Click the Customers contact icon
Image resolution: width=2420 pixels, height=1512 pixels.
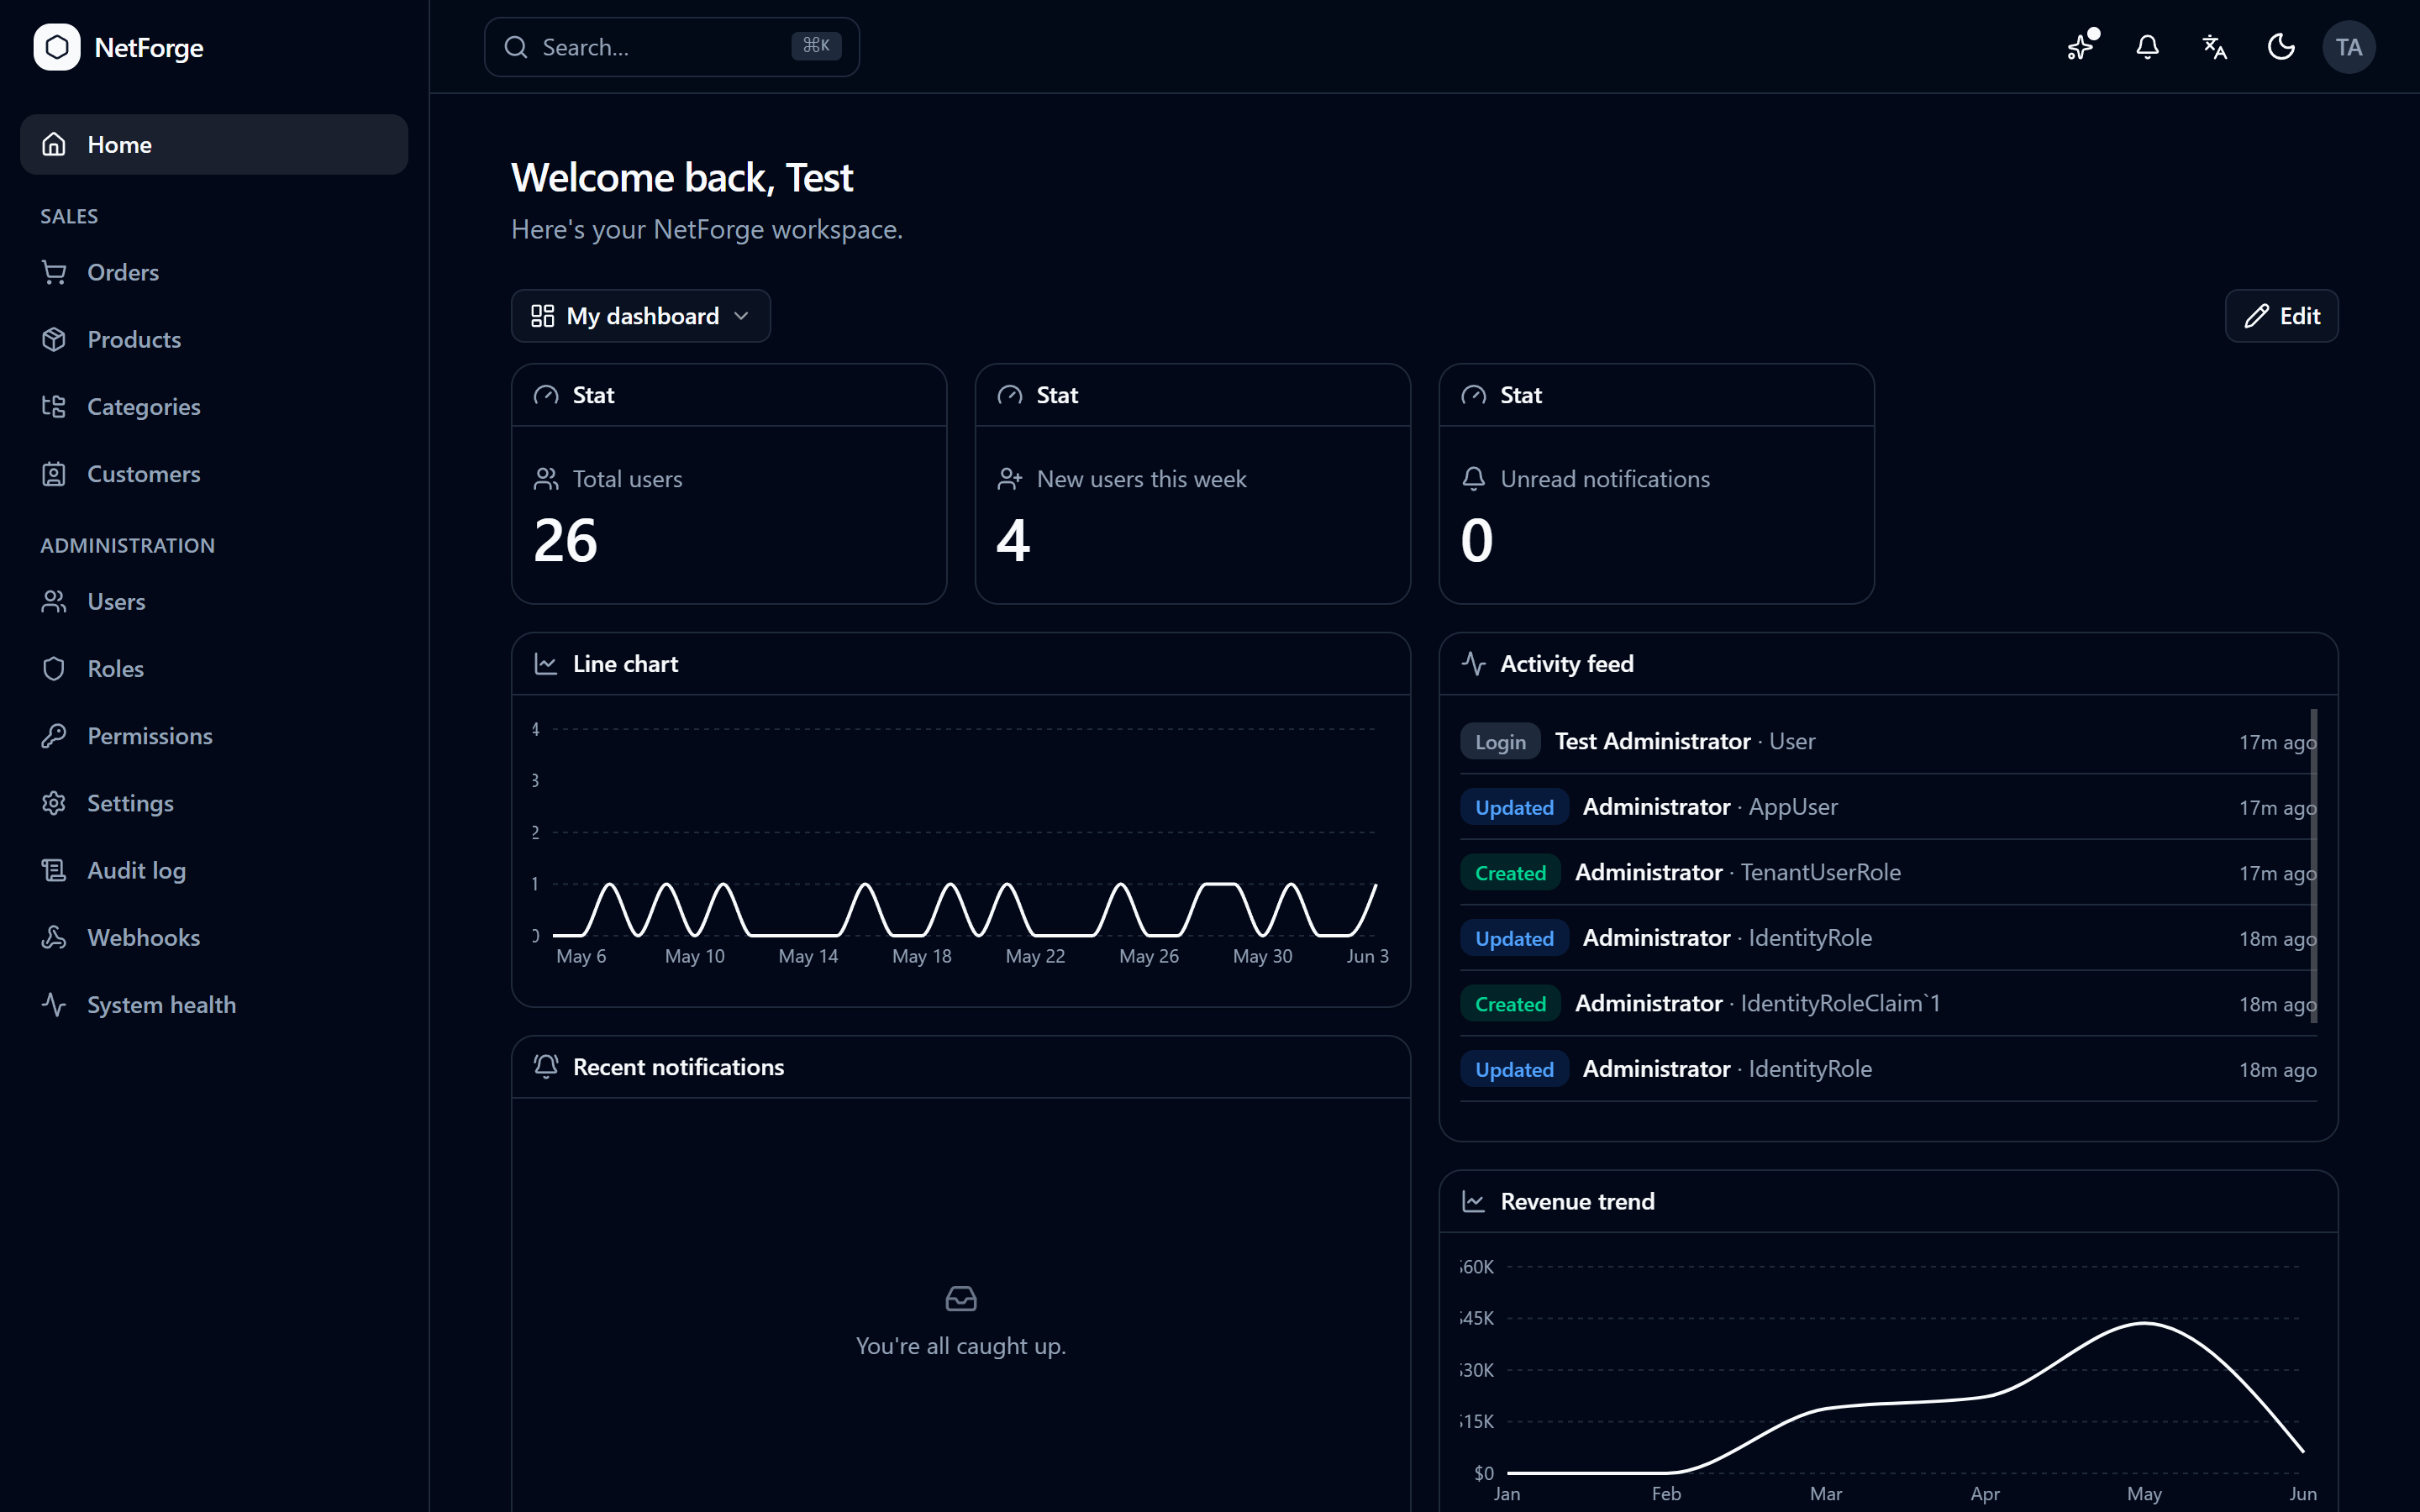(x=54, y=474)
